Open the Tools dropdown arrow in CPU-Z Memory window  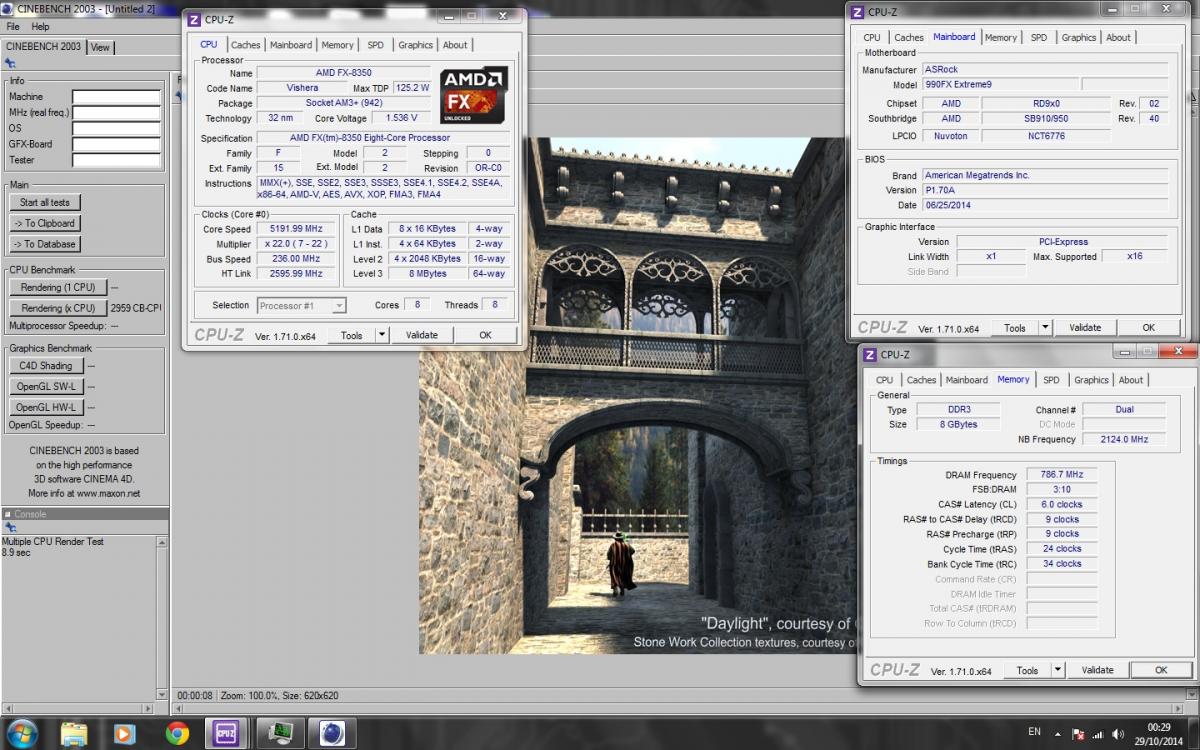click(1057, 670)
